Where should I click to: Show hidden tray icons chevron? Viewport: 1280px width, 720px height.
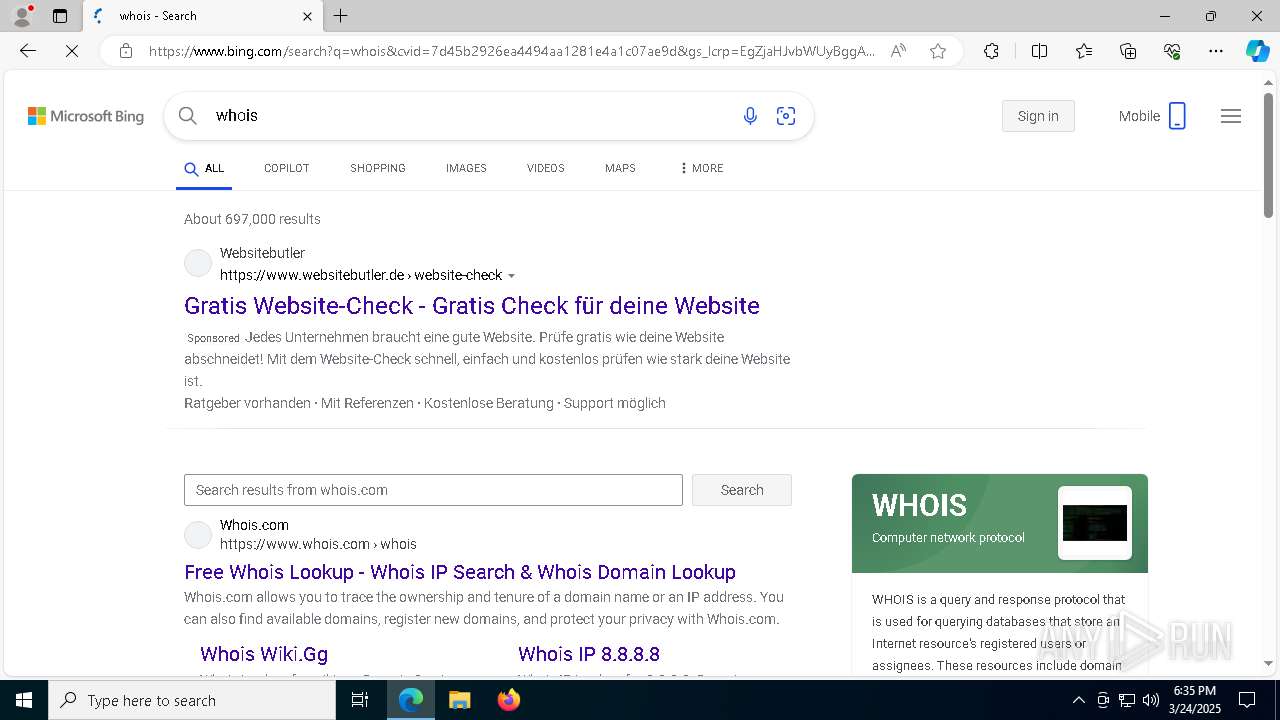[1078, 700]
